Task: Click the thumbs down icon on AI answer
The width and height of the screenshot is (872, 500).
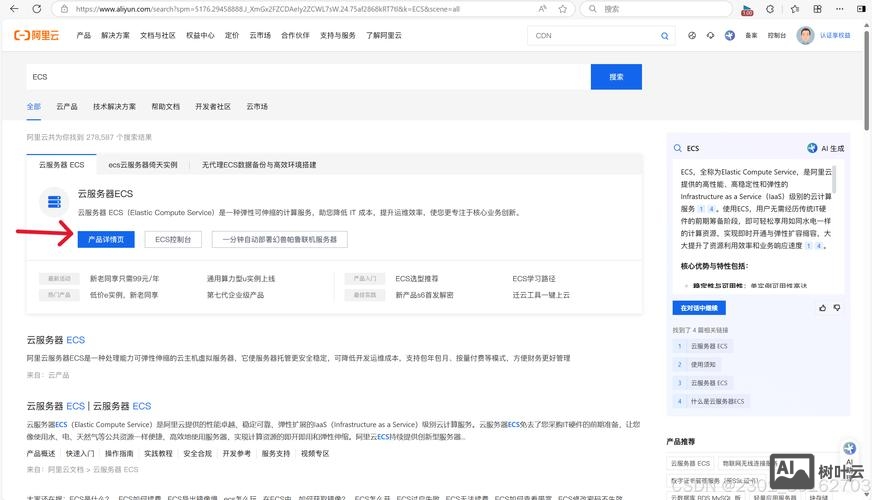Action: tap(837, 308)
